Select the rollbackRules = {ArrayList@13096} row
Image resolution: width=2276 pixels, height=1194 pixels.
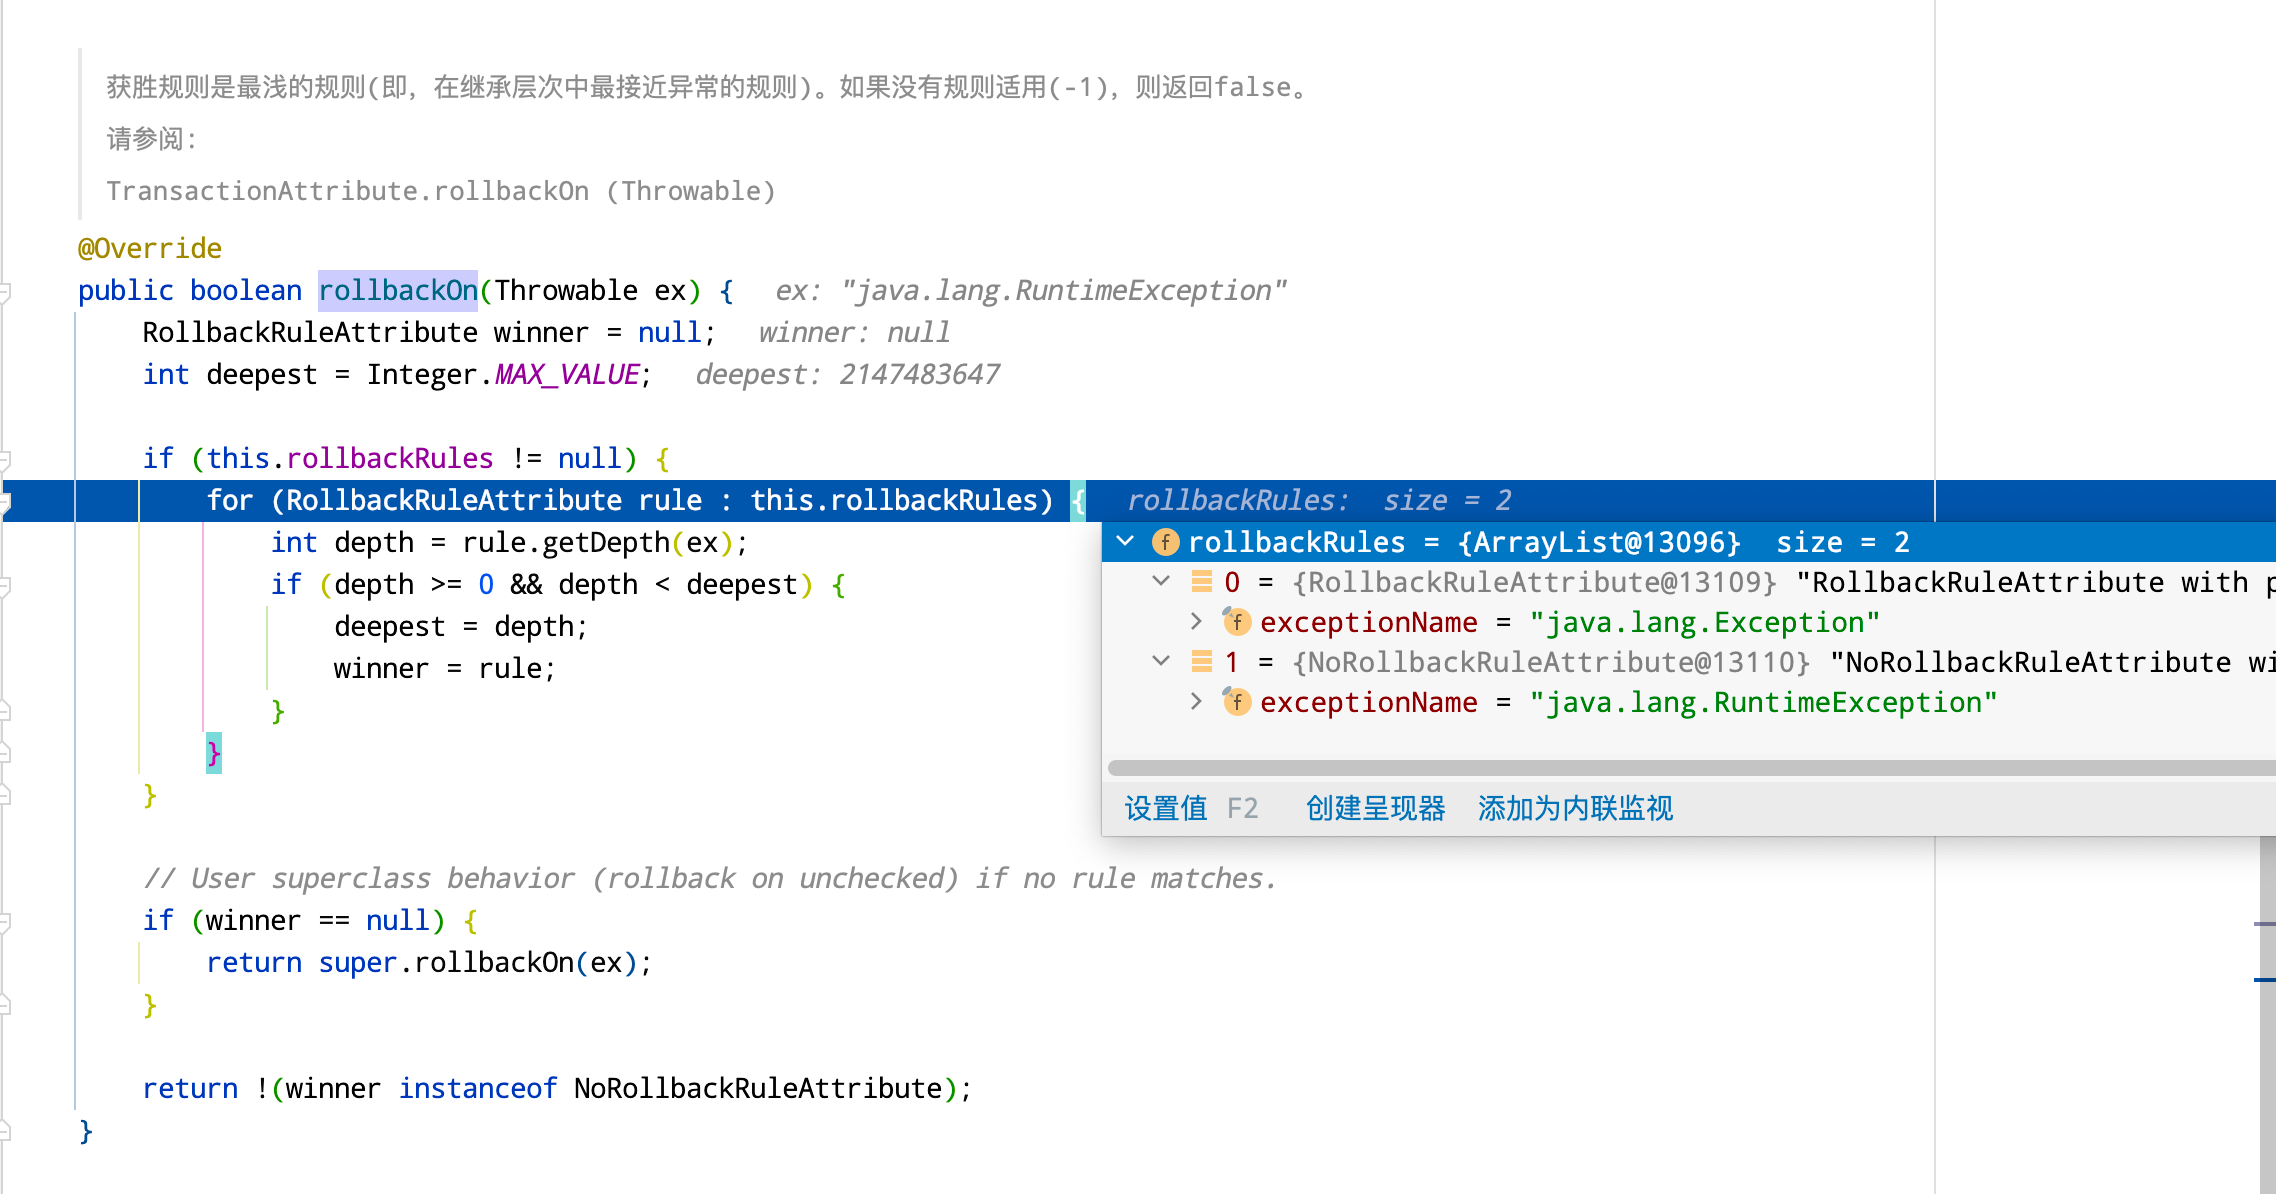pos(1689,542)
